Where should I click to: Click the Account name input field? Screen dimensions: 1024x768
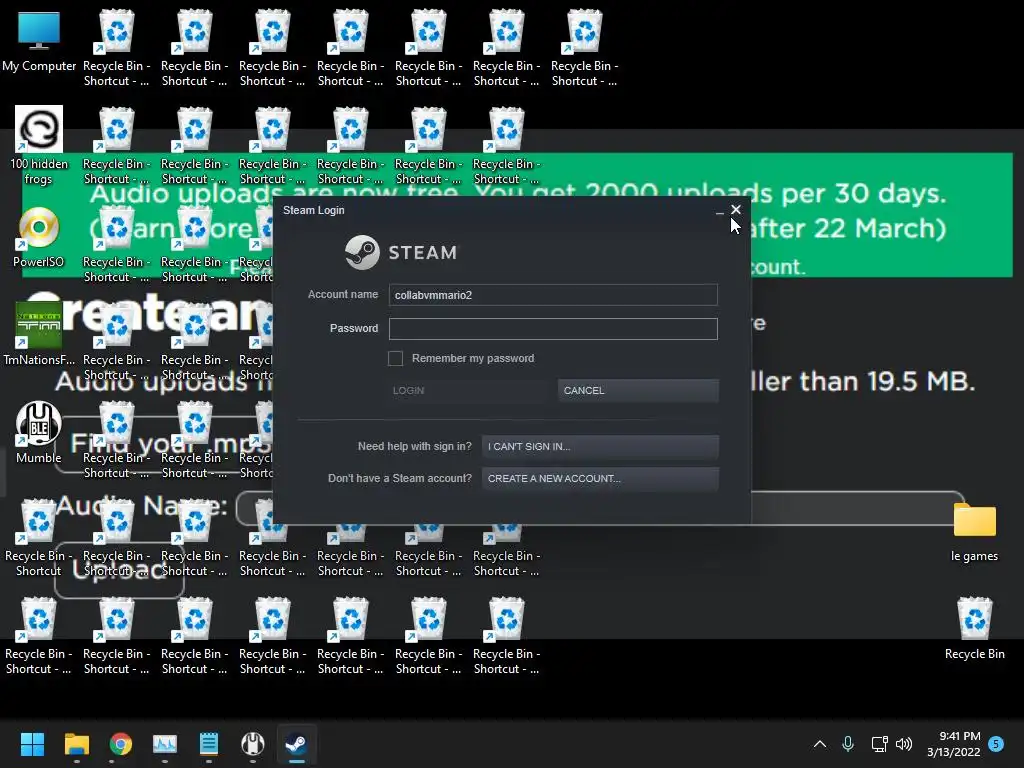click(x=553, y=295)
